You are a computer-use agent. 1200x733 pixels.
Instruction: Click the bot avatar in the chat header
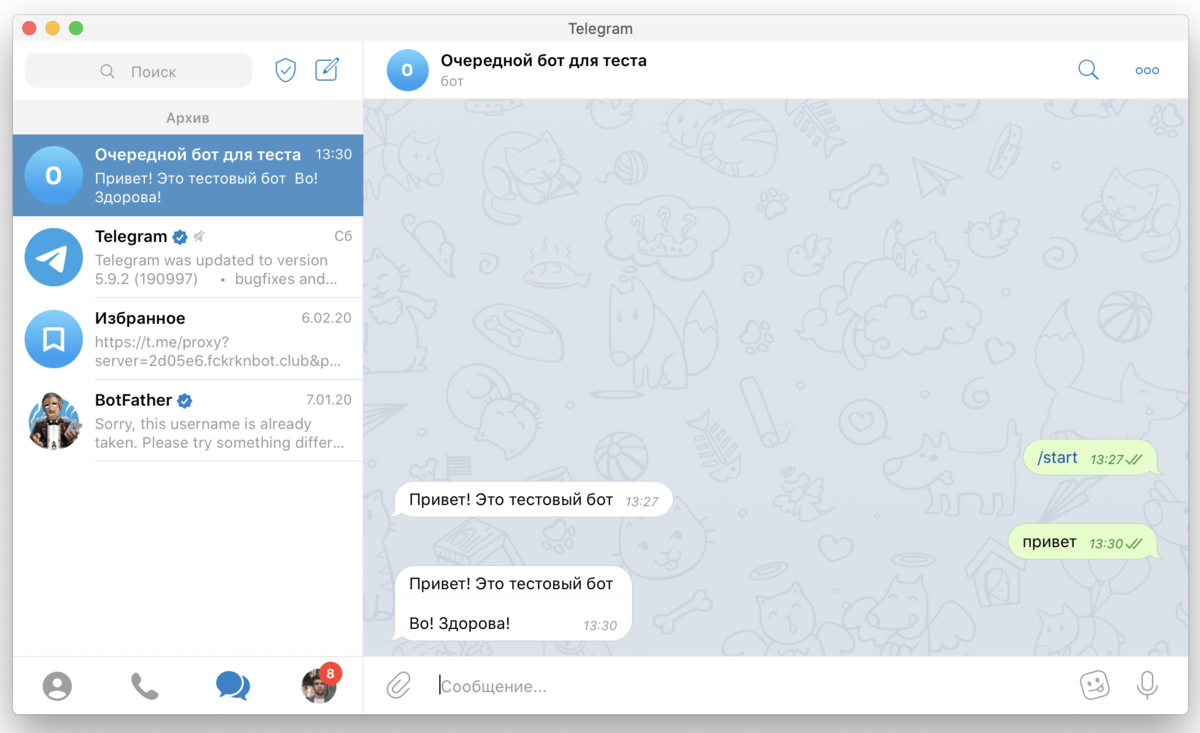407,70
